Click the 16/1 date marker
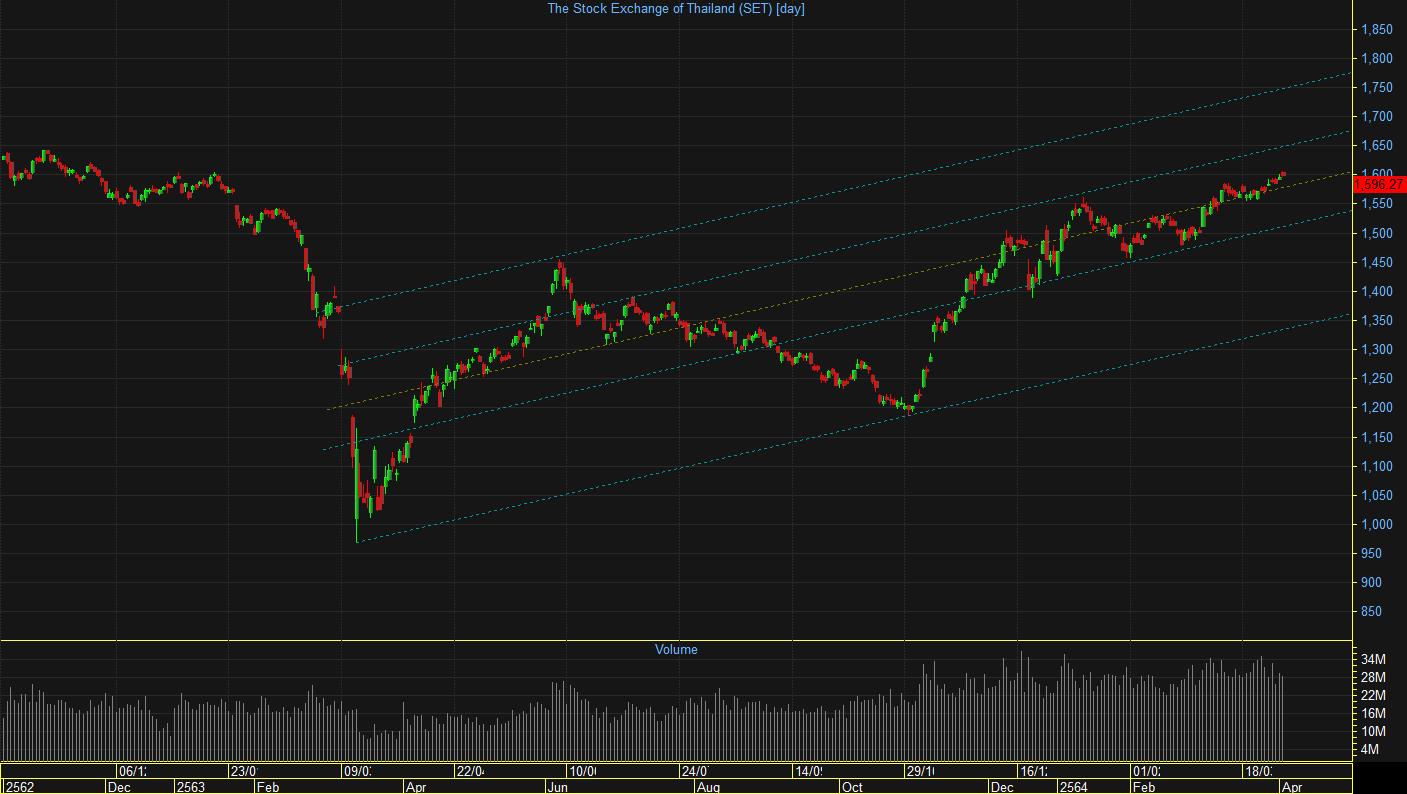The width and height of the screenshot is (1407, 794). (1033, 771)
